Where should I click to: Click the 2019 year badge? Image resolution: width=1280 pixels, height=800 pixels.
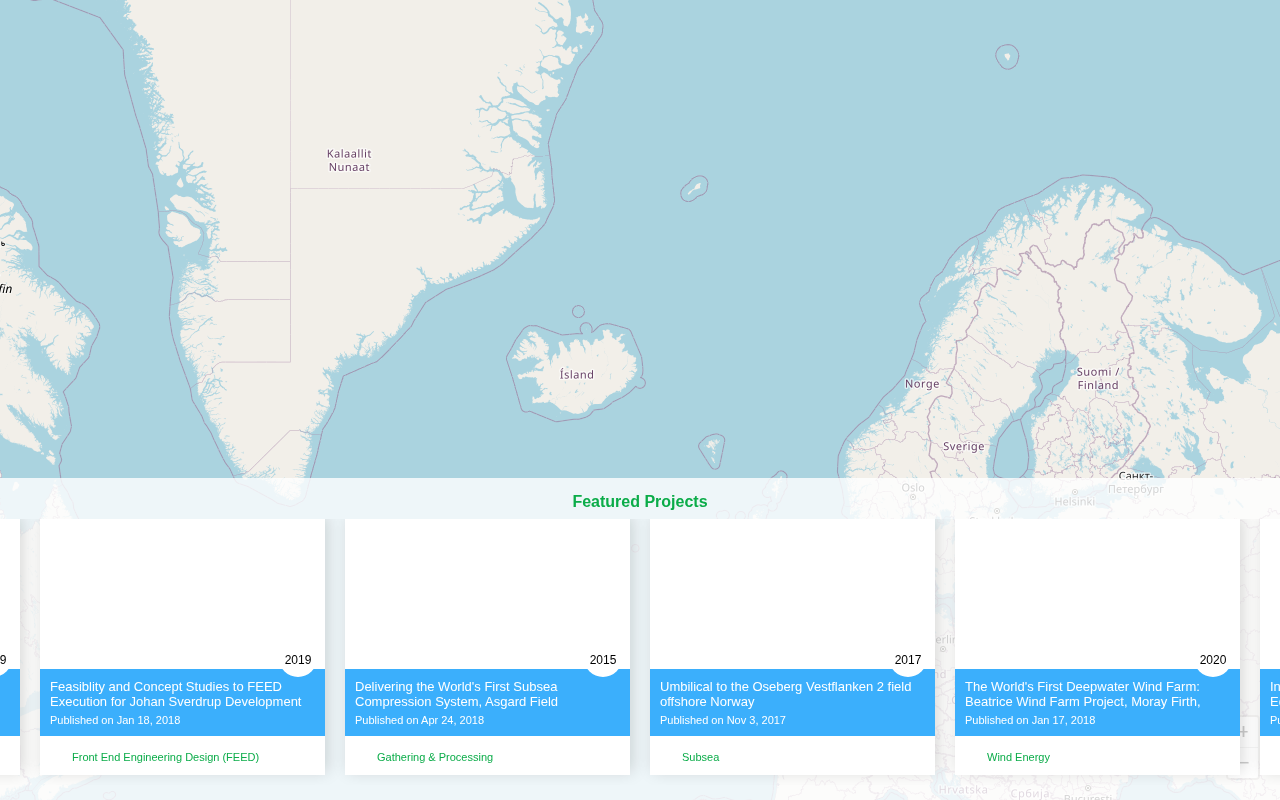pyautogui.click(x=298, y=660)
